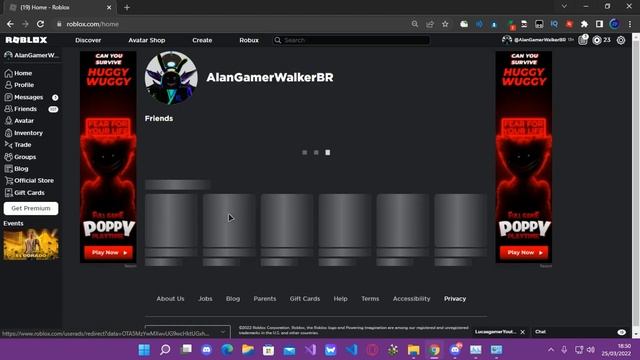Open the Windows Start button

point(144,350)
